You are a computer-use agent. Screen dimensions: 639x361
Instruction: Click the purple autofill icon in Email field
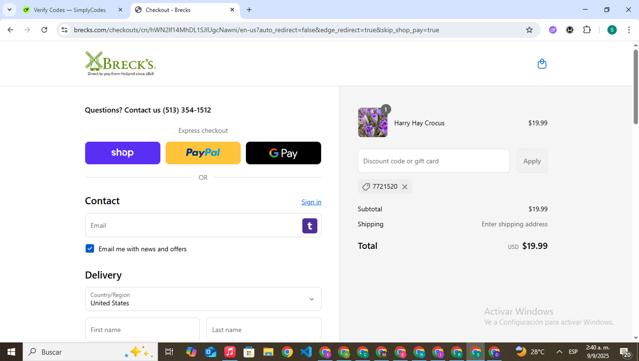310,226
